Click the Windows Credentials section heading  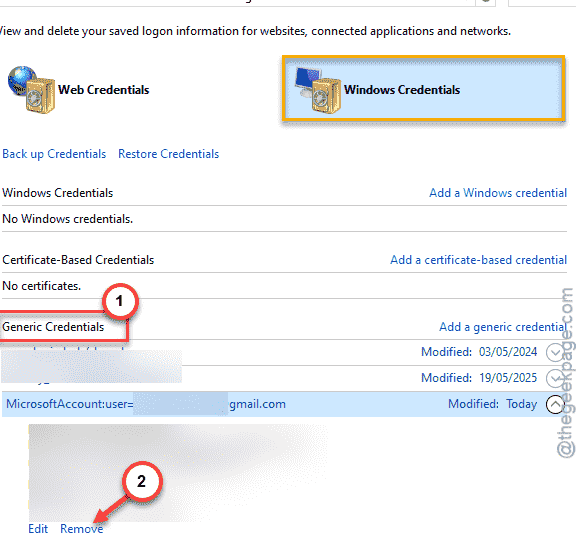(x=58, y=193)
